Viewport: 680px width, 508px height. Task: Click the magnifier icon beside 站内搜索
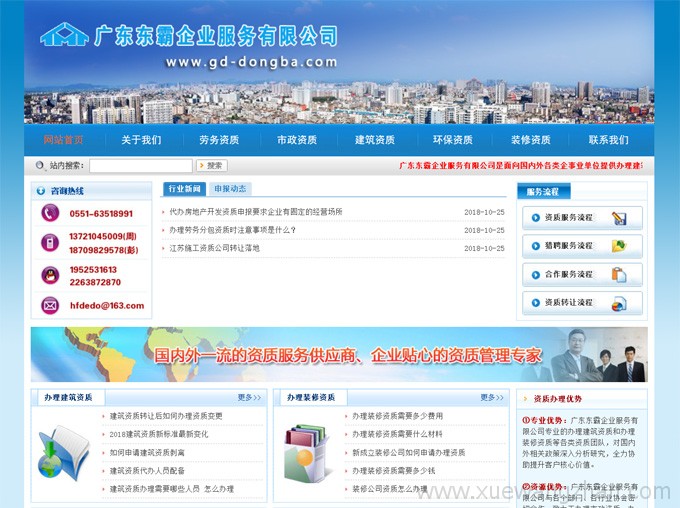pos(40,166)
